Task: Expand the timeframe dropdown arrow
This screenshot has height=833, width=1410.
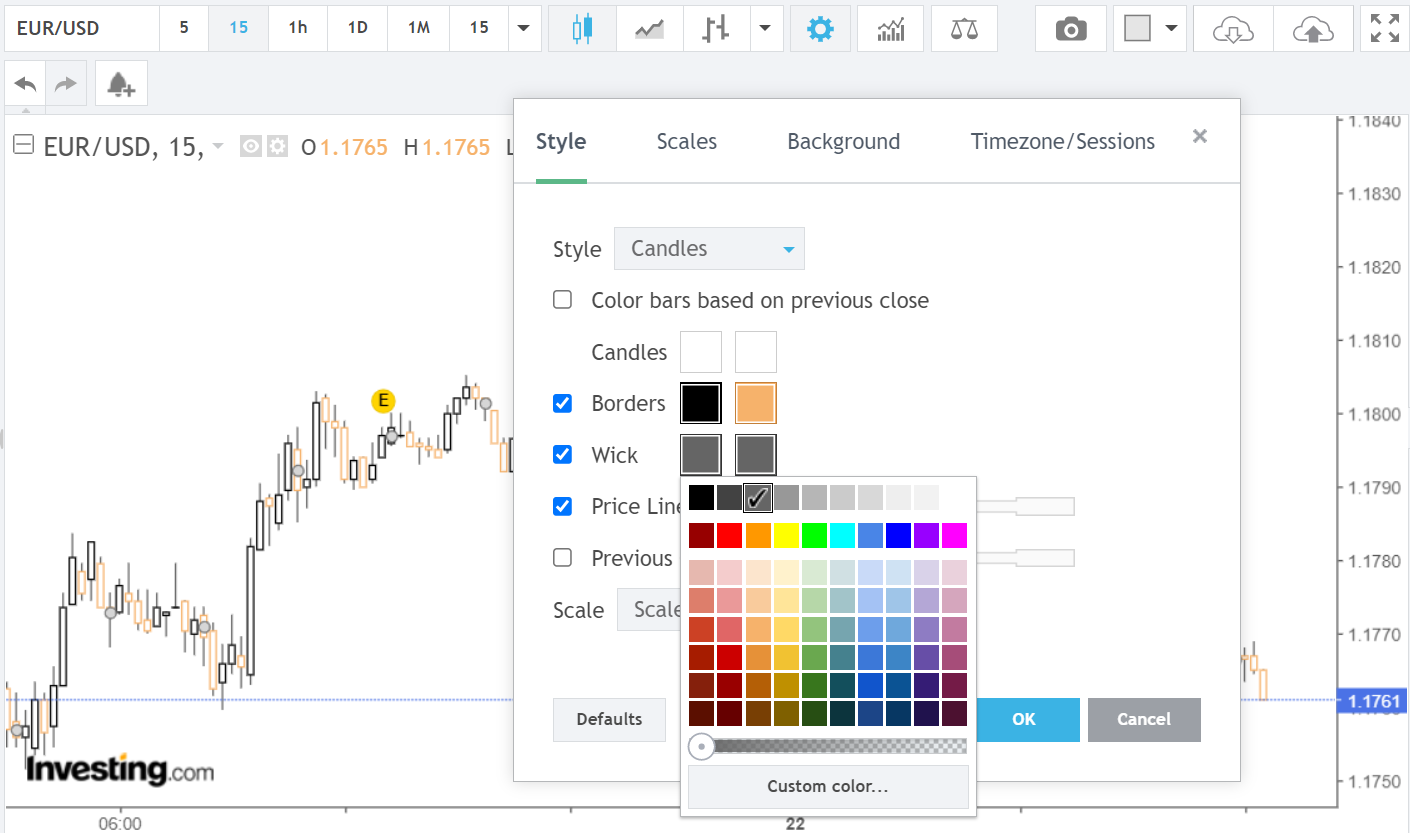Action: click(523, 28)
